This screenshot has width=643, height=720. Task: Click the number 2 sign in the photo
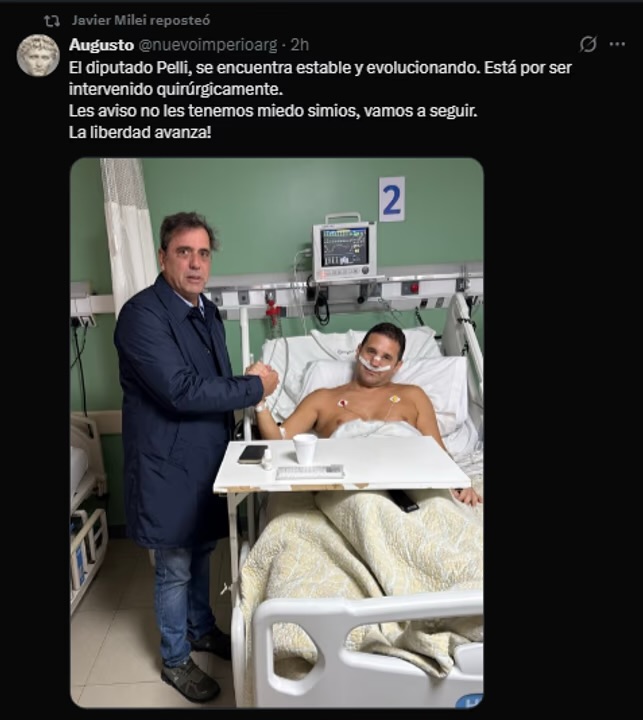[392, 199]
